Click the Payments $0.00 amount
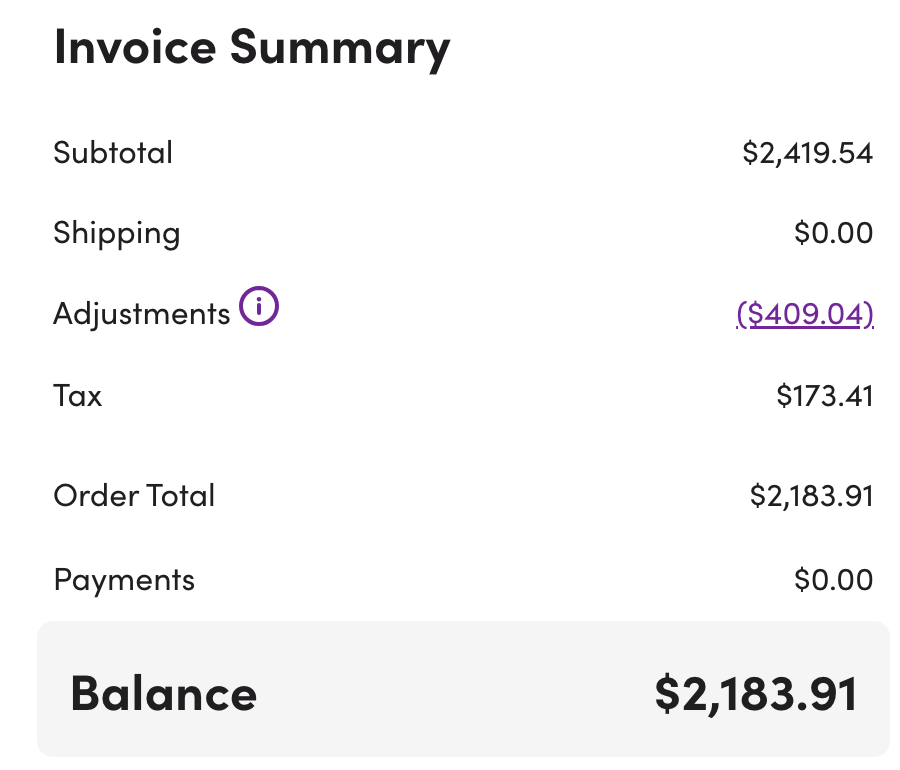This screenshot has width=900, height=770. click(x=833, y=580)
